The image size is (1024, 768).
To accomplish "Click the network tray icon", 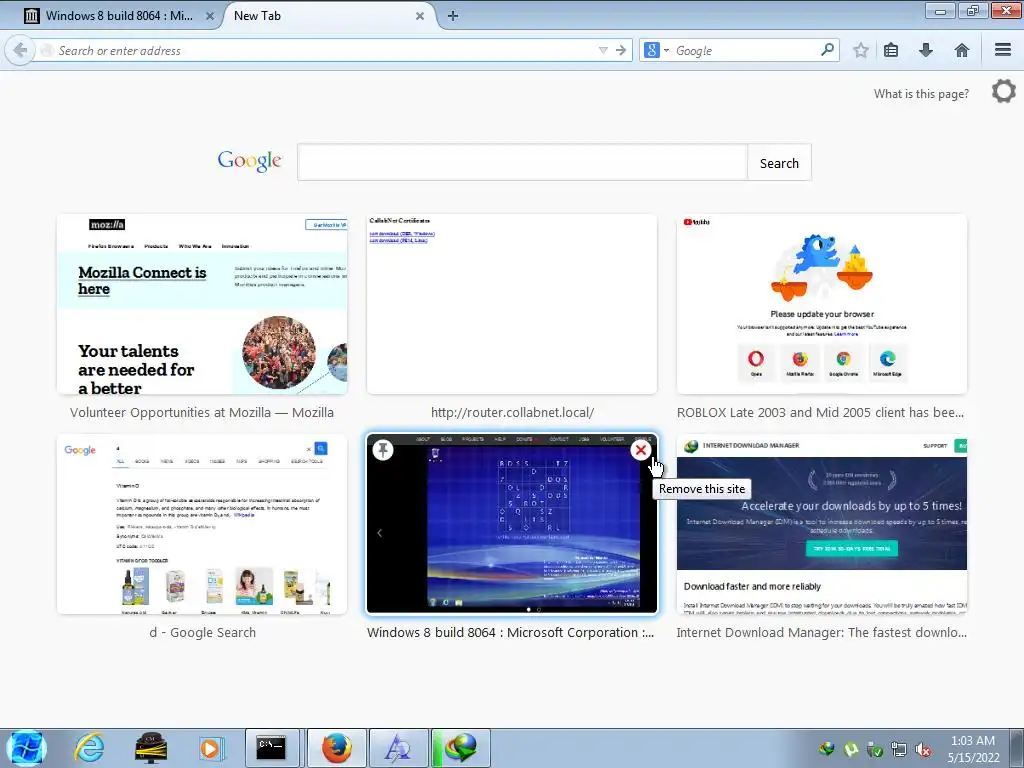I will coord(899,749).
